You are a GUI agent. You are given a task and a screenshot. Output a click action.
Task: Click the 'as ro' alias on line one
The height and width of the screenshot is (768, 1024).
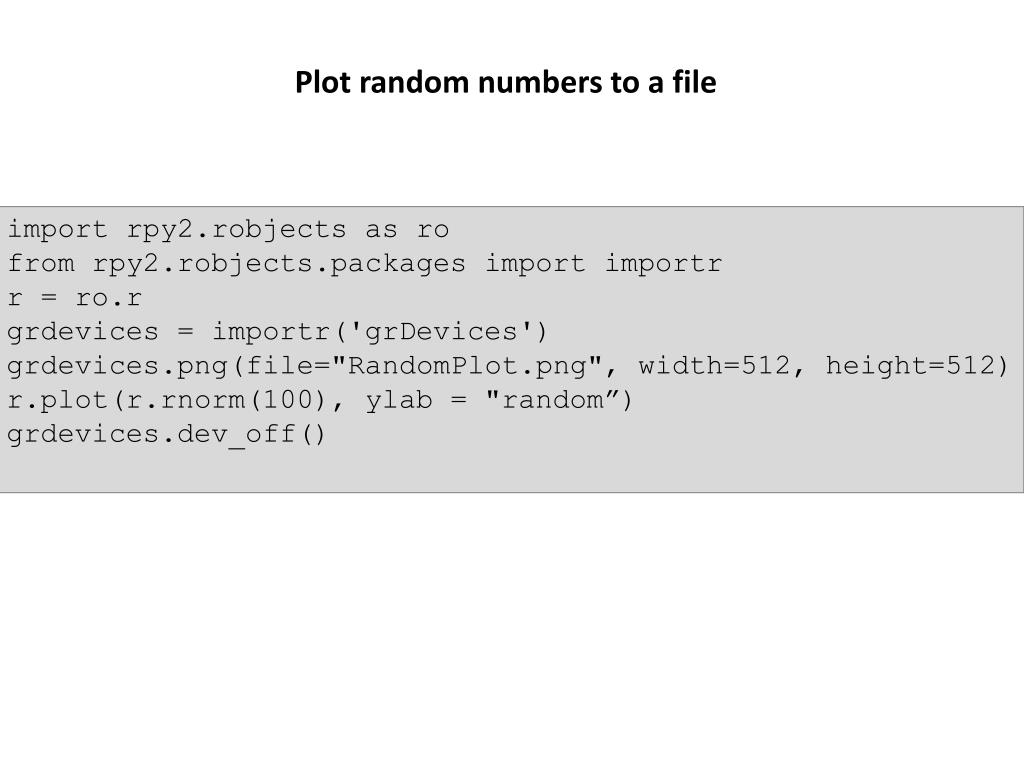point(406,230)
